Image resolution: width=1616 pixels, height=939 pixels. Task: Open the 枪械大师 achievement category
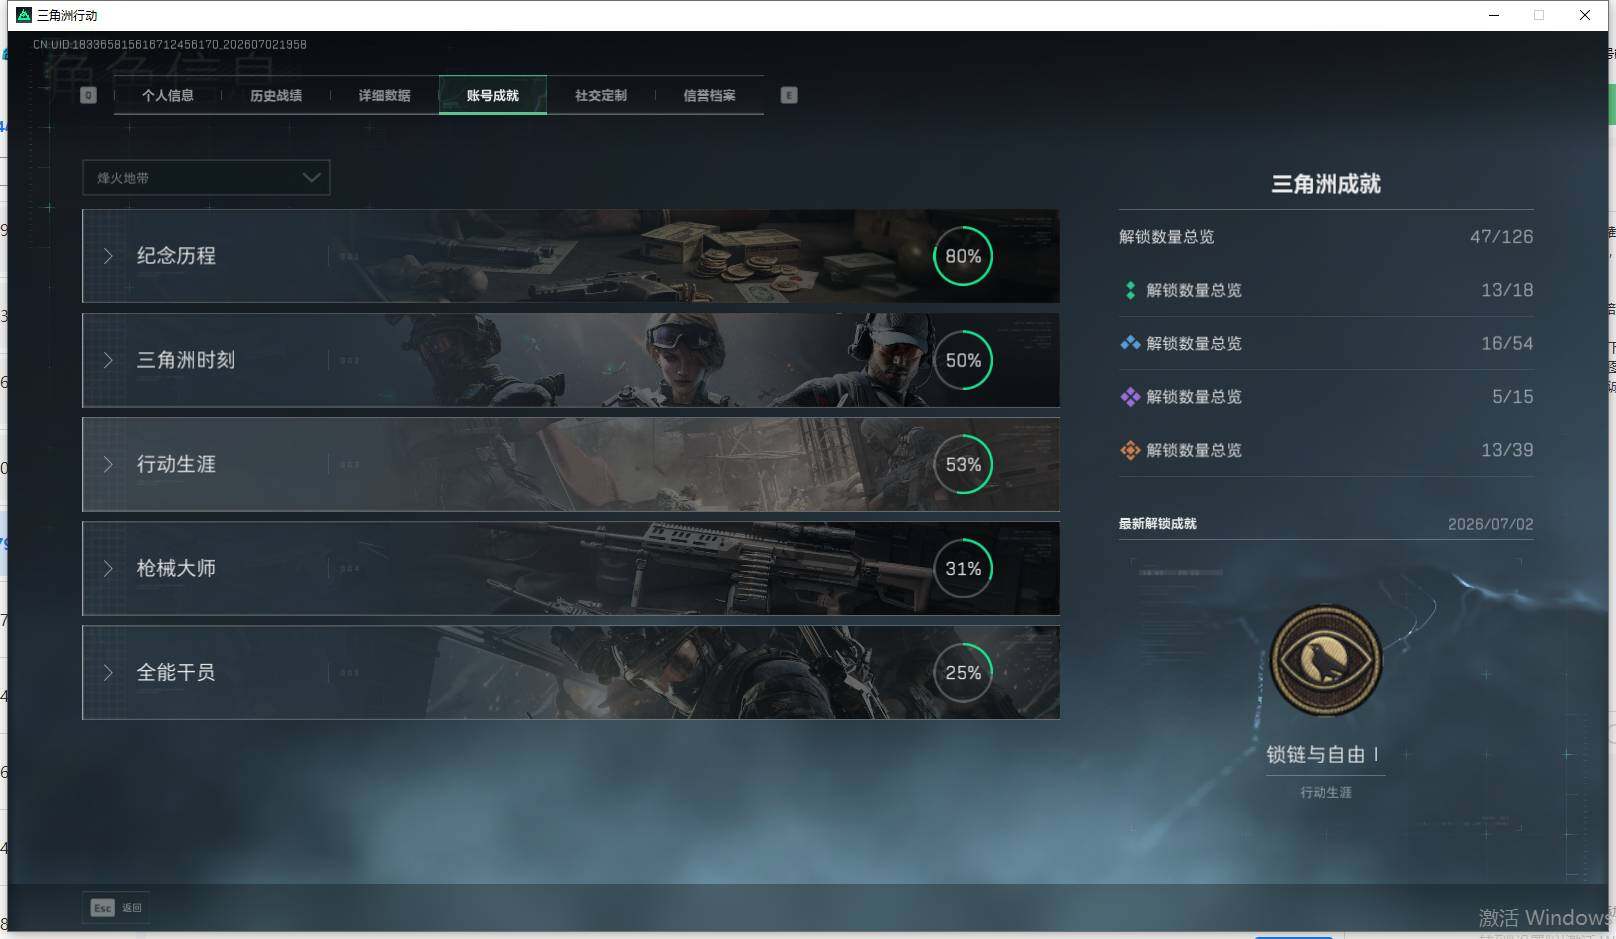point(571,568)
